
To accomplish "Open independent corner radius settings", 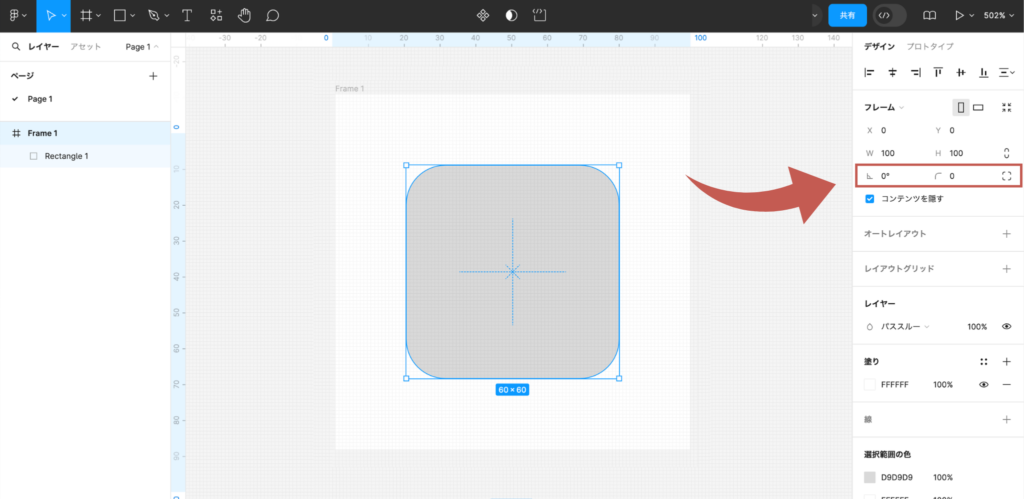I will [x=1006, y=176].
